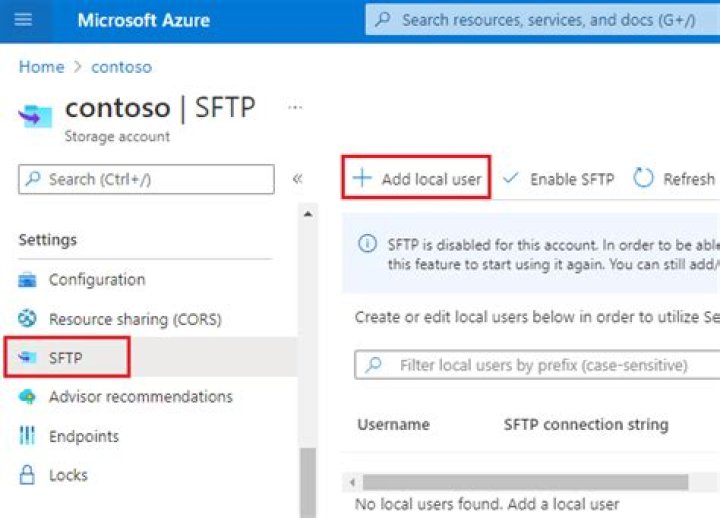
Task: Focus the global search resources box
Action: tap(542, 20)
